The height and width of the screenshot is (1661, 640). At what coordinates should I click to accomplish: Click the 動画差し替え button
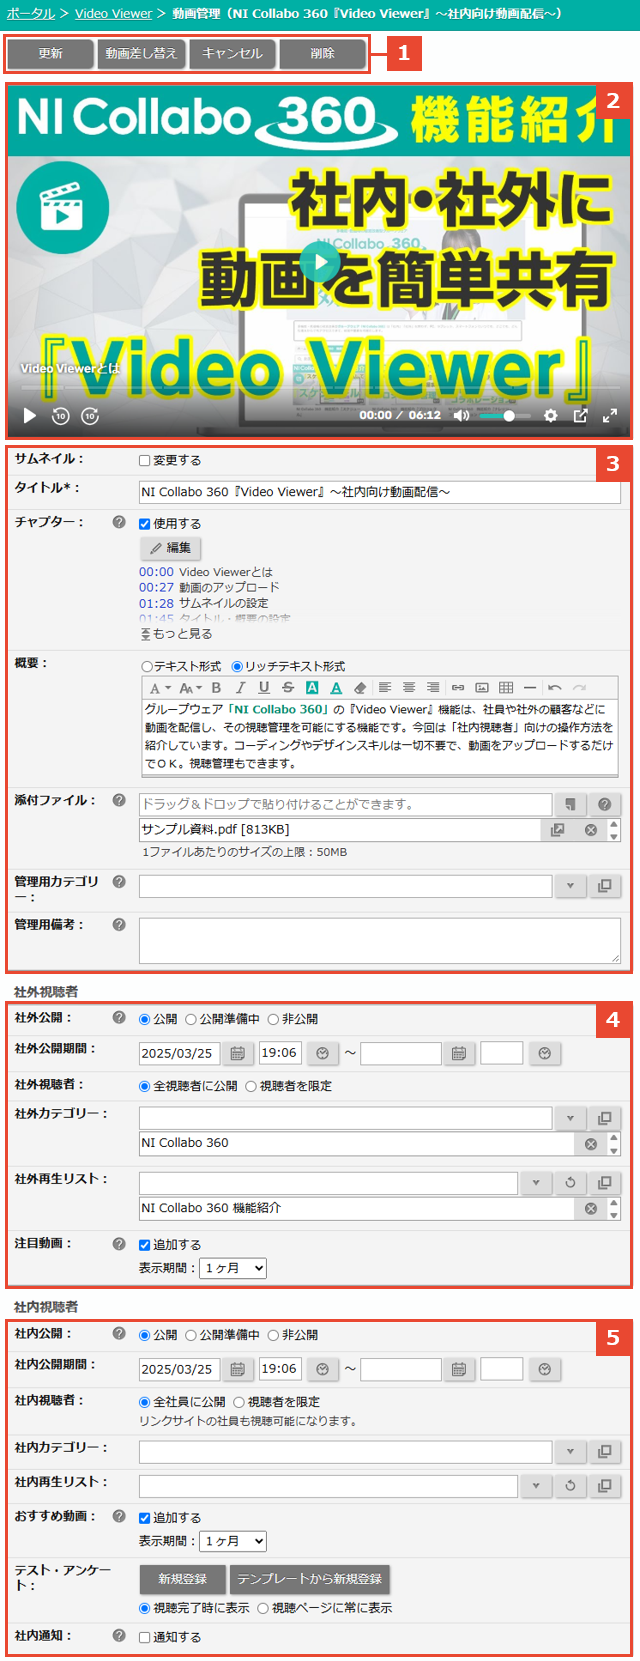pos(141,54)
